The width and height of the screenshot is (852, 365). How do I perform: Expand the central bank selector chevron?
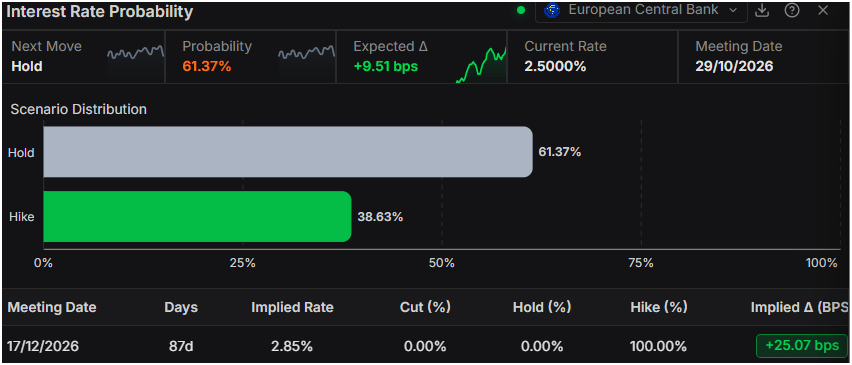click(732, 10)
